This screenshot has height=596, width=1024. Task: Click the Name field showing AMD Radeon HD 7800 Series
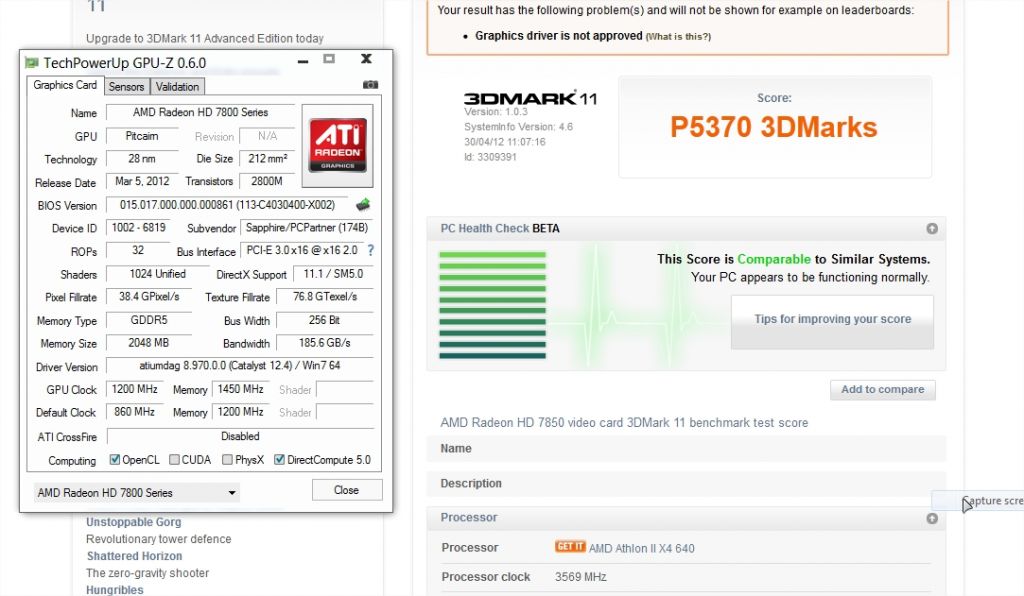(200, 112)
